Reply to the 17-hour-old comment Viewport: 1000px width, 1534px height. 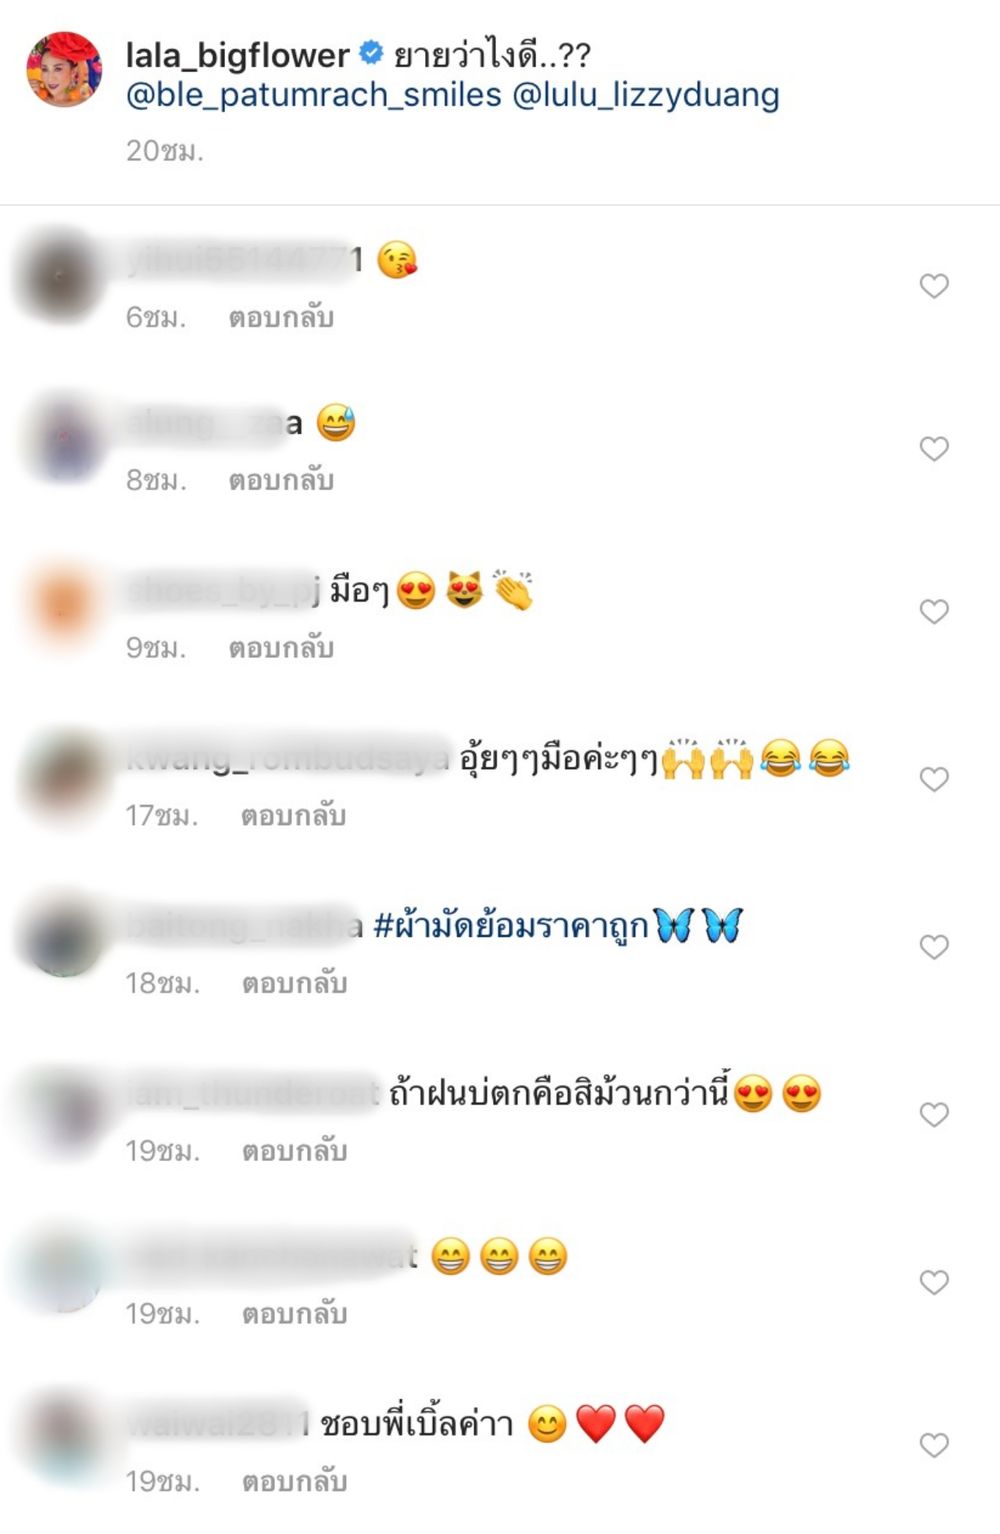tap(293, 816)
